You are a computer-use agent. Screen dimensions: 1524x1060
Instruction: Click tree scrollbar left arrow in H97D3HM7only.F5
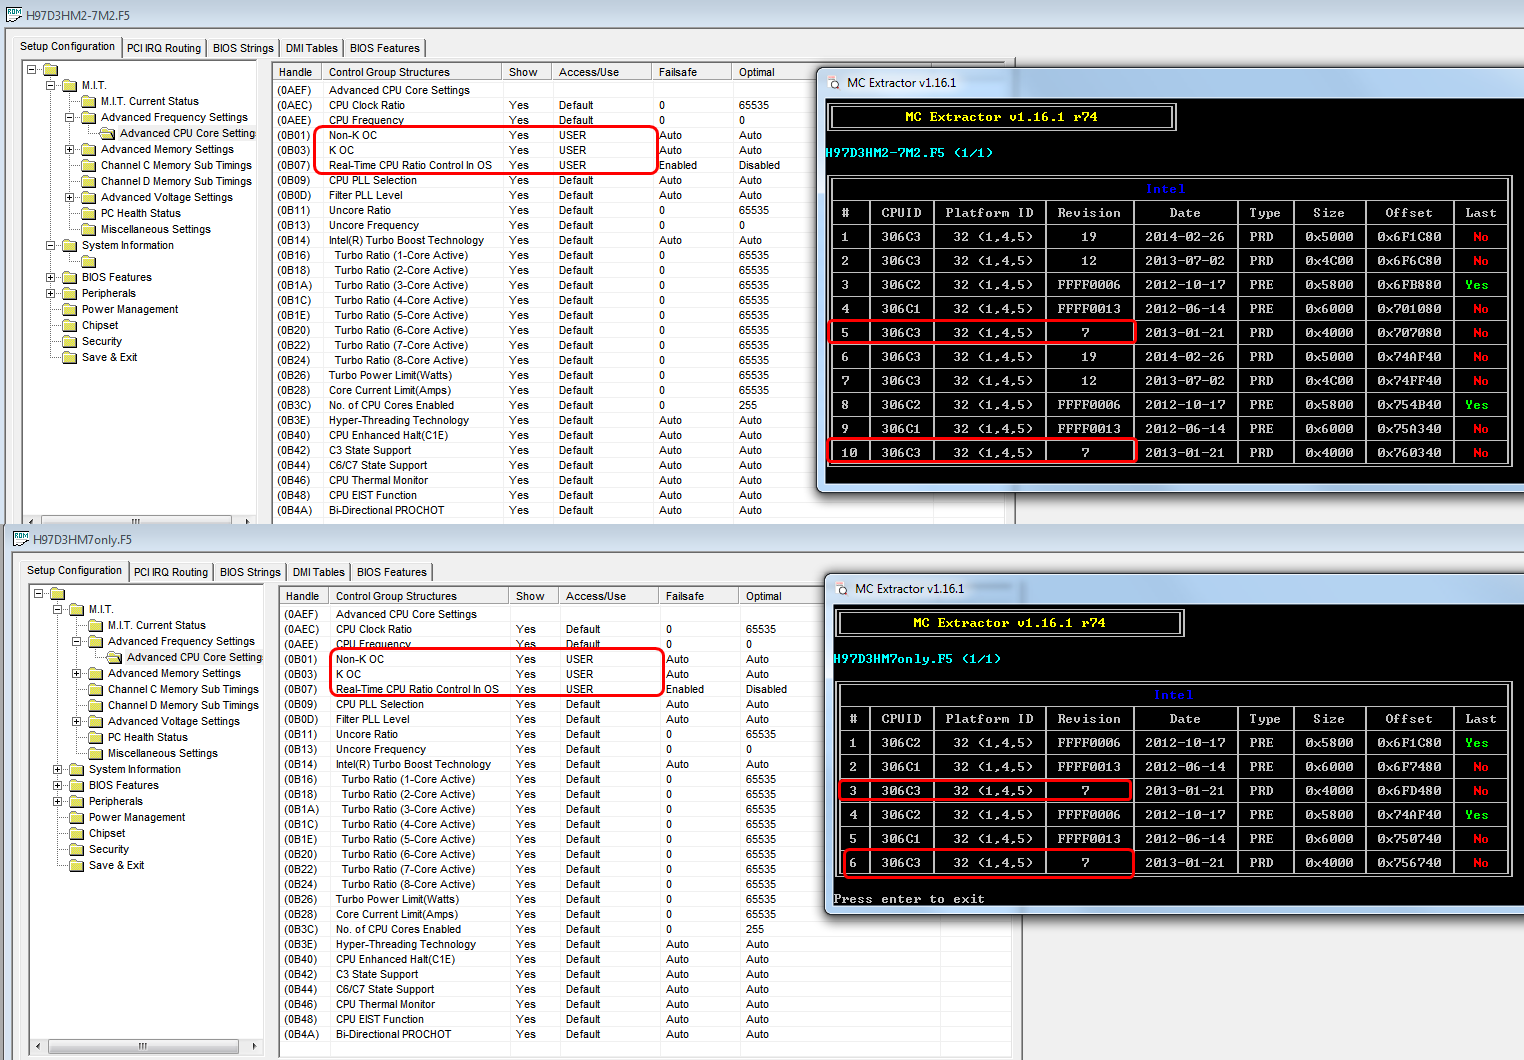39,1046
